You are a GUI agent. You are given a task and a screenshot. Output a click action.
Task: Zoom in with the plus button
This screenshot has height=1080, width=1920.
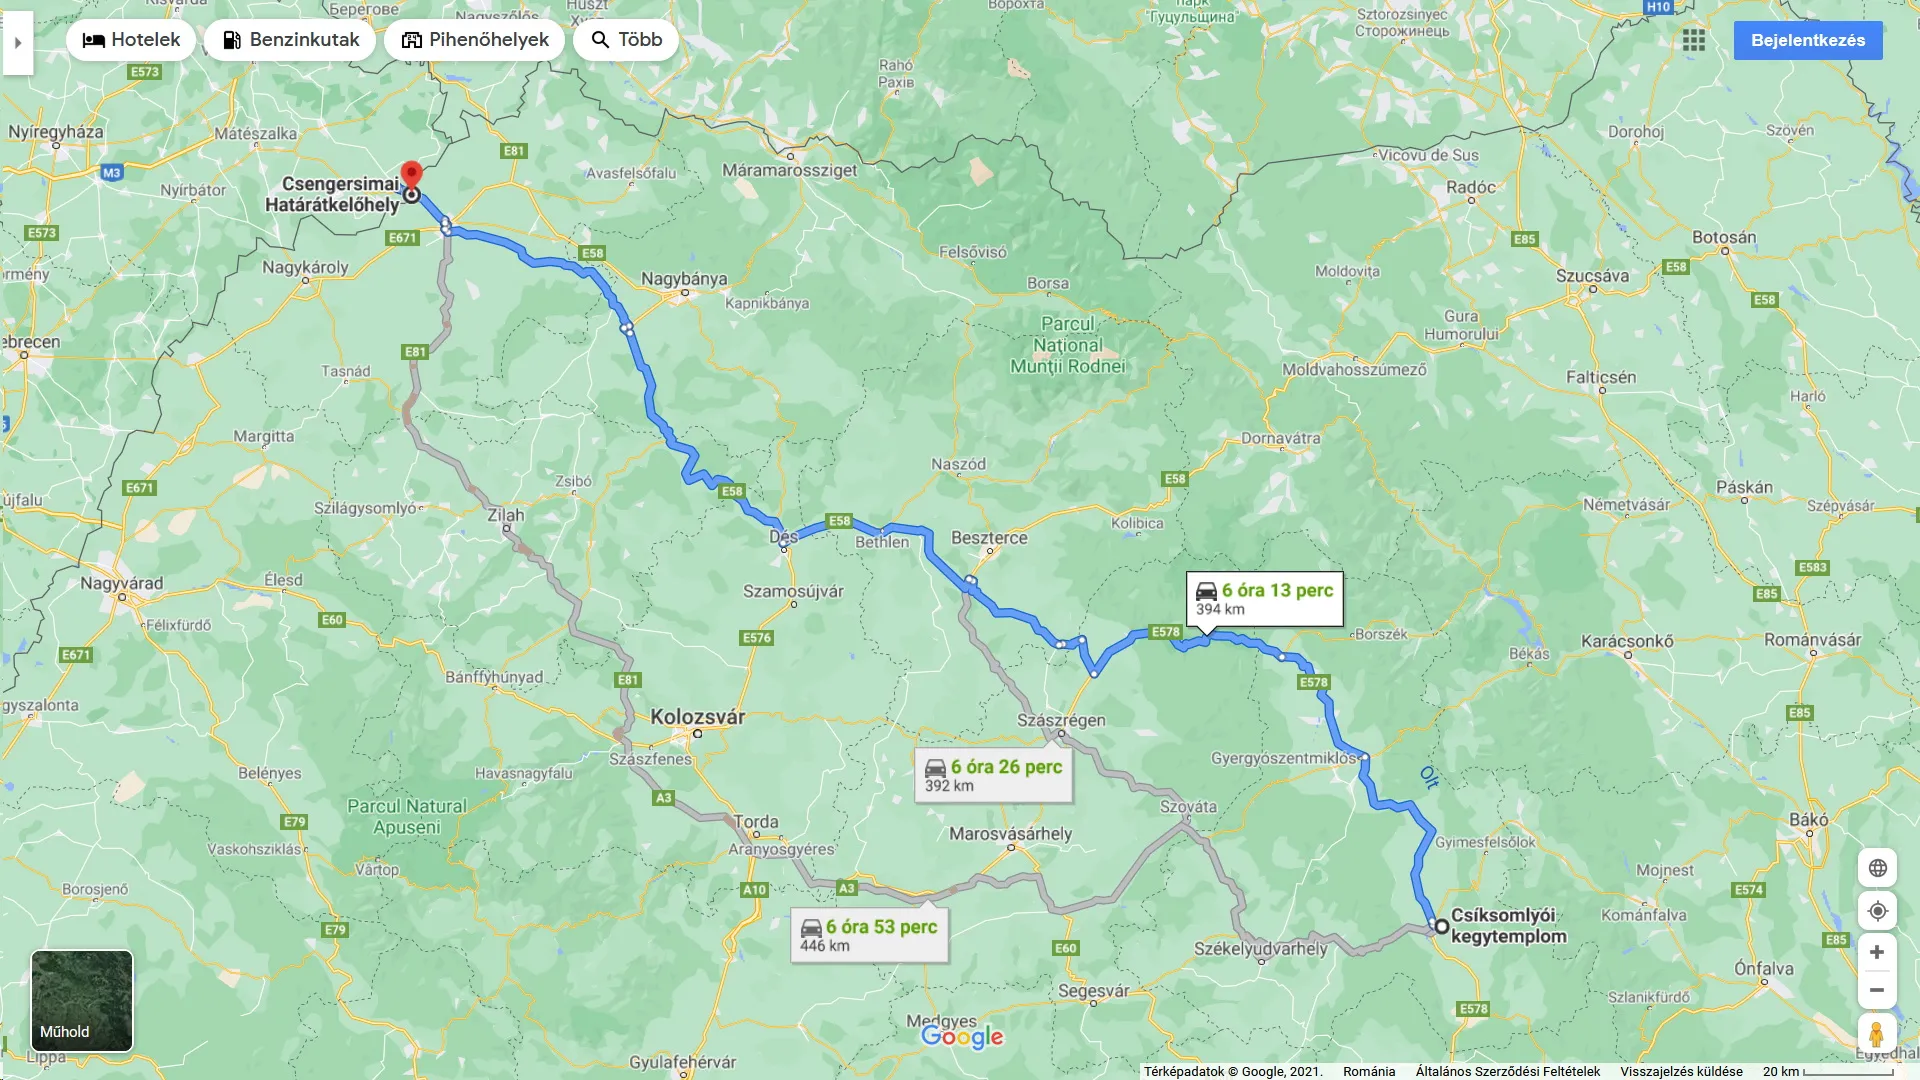(x=1877, y=952)
